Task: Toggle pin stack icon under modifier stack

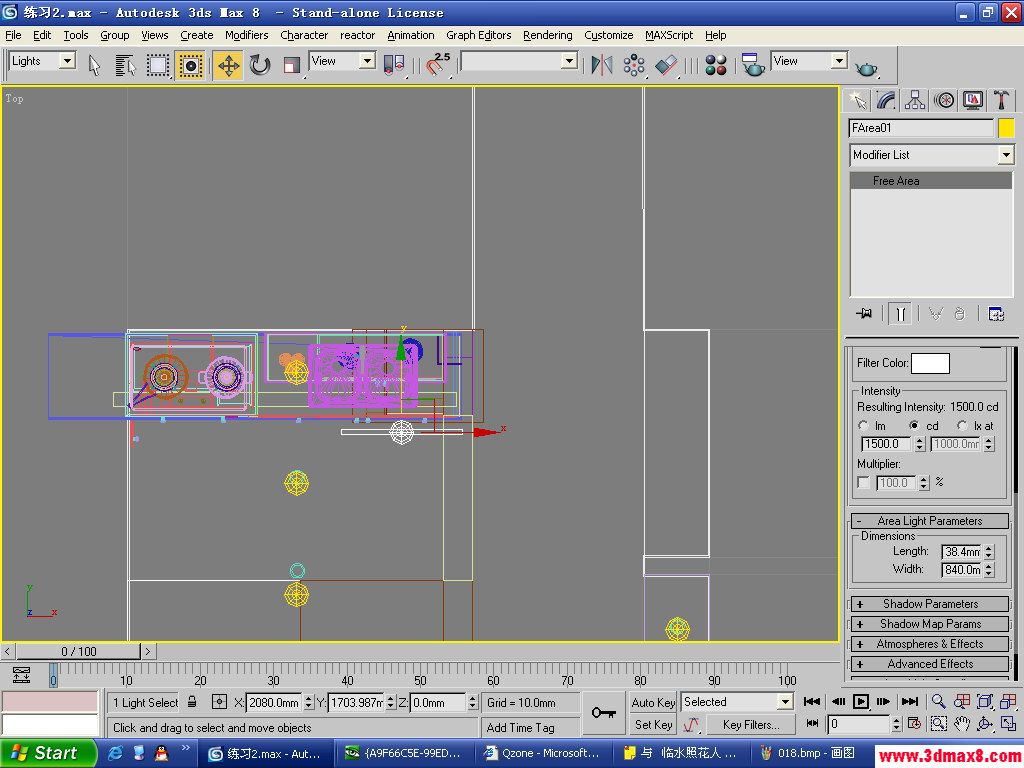Action: click(x=864, y=313)
